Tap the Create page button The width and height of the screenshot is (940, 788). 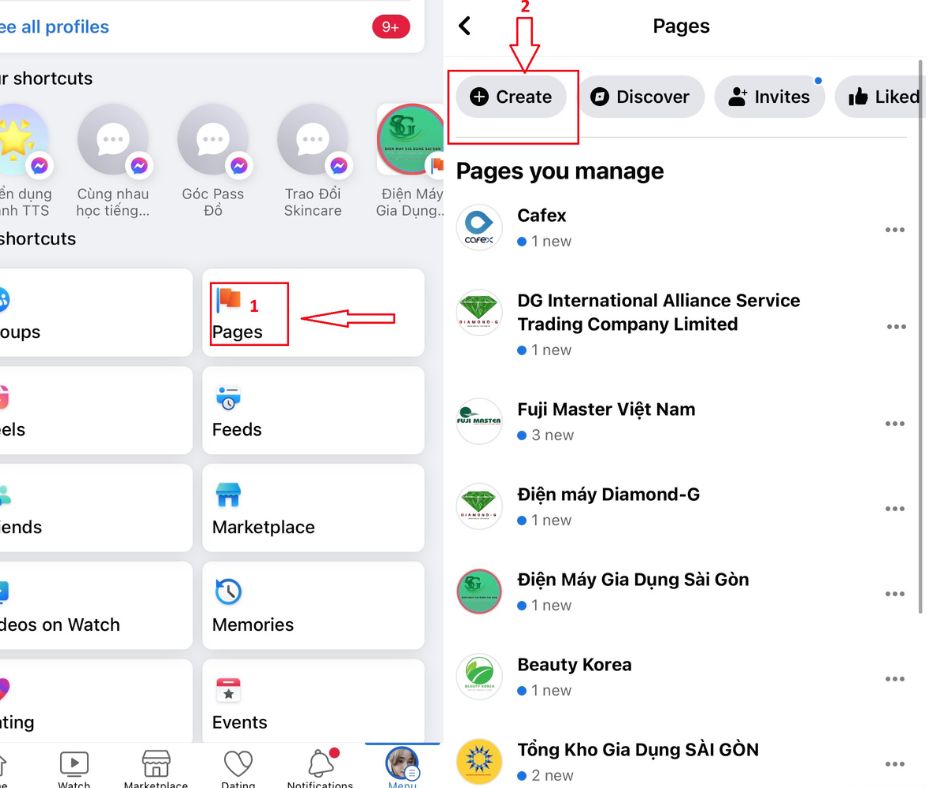(511, 97)
